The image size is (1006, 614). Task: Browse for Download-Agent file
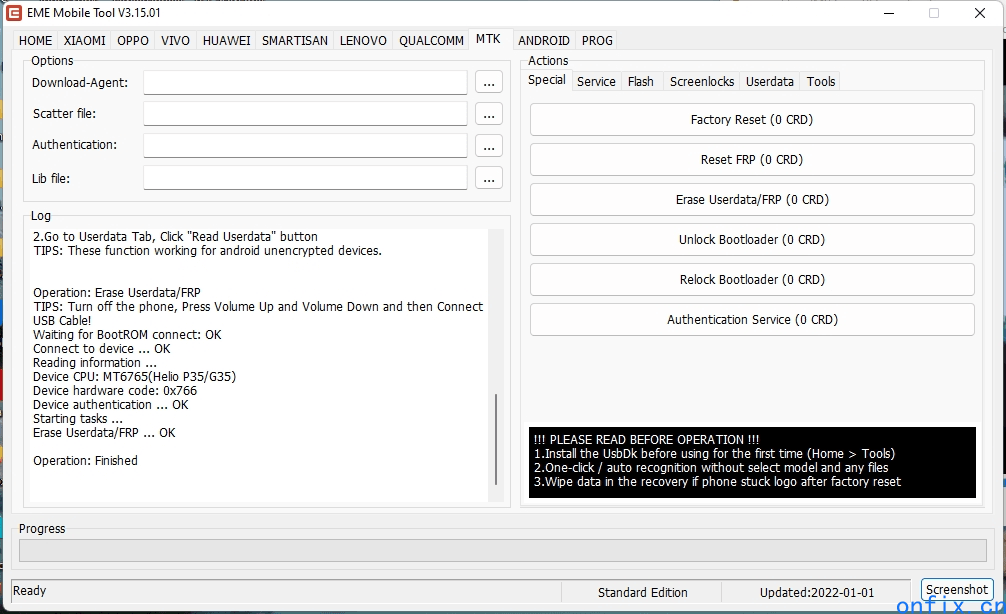pos(488,82)
